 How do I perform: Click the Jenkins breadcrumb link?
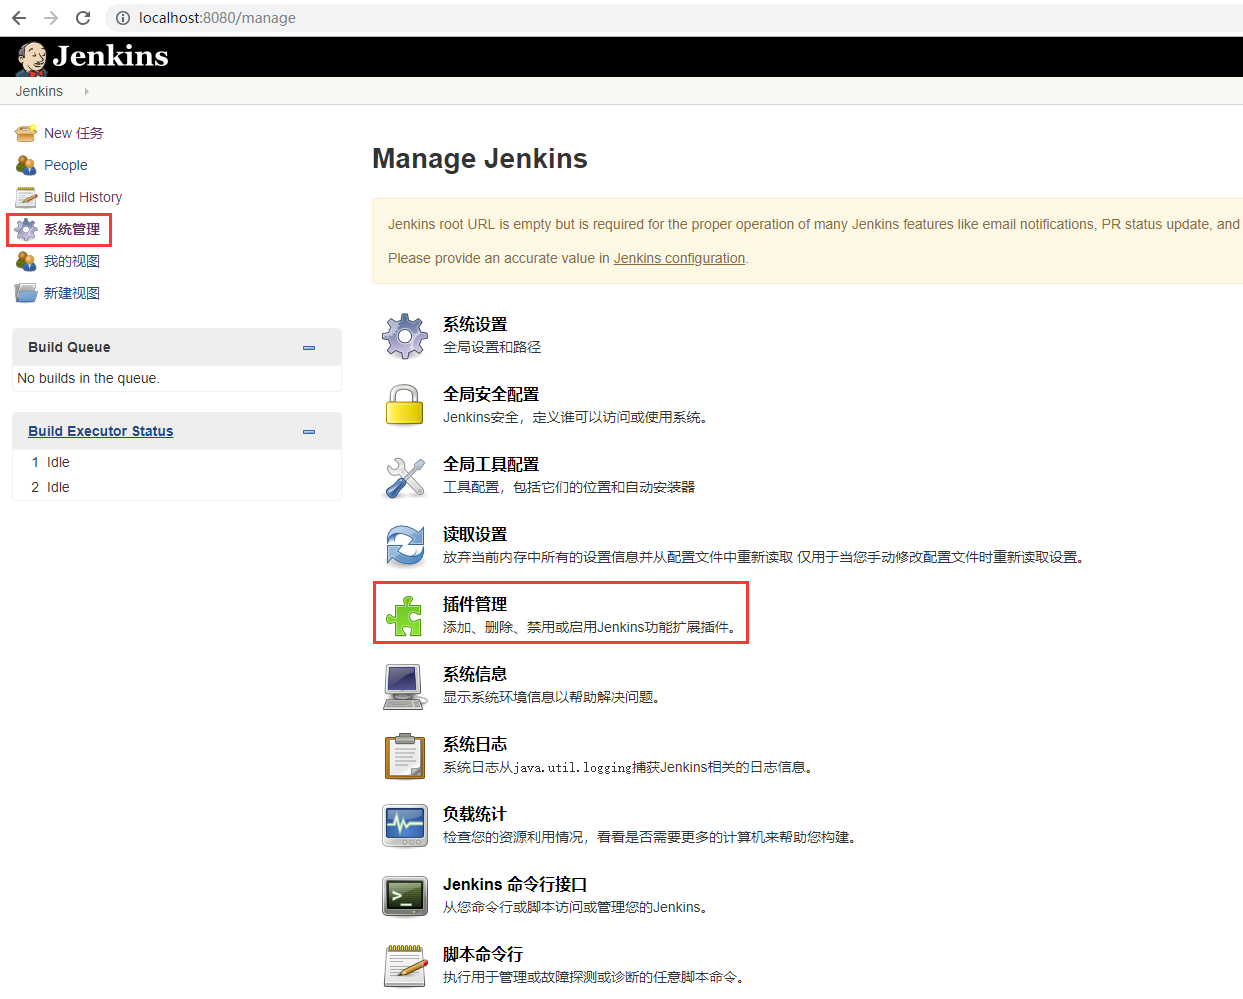tap(39, 91)
